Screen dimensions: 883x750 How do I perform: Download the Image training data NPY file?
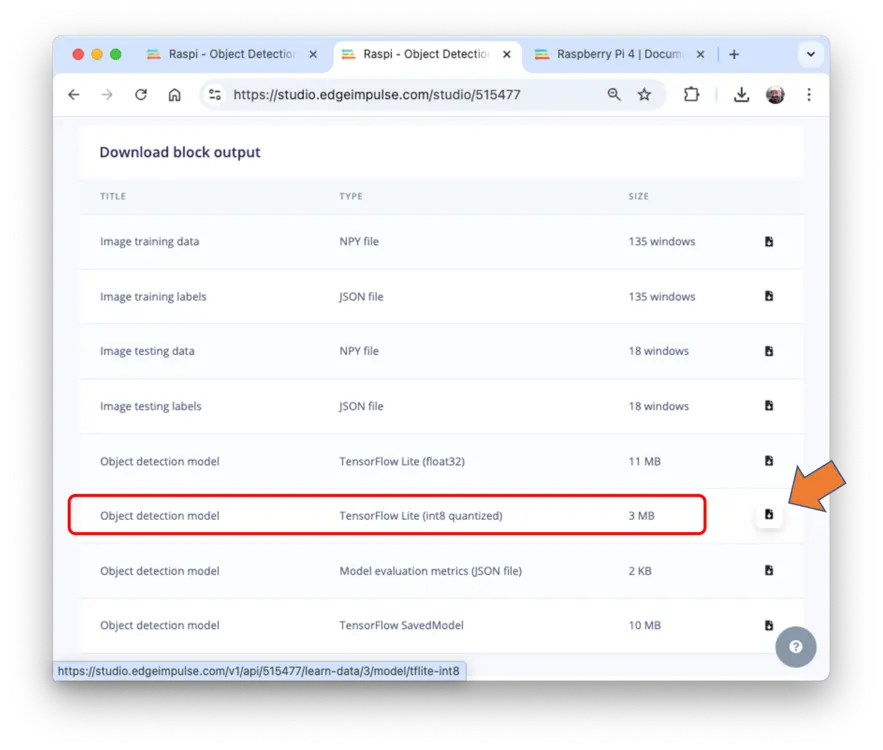tap(768, 242)
